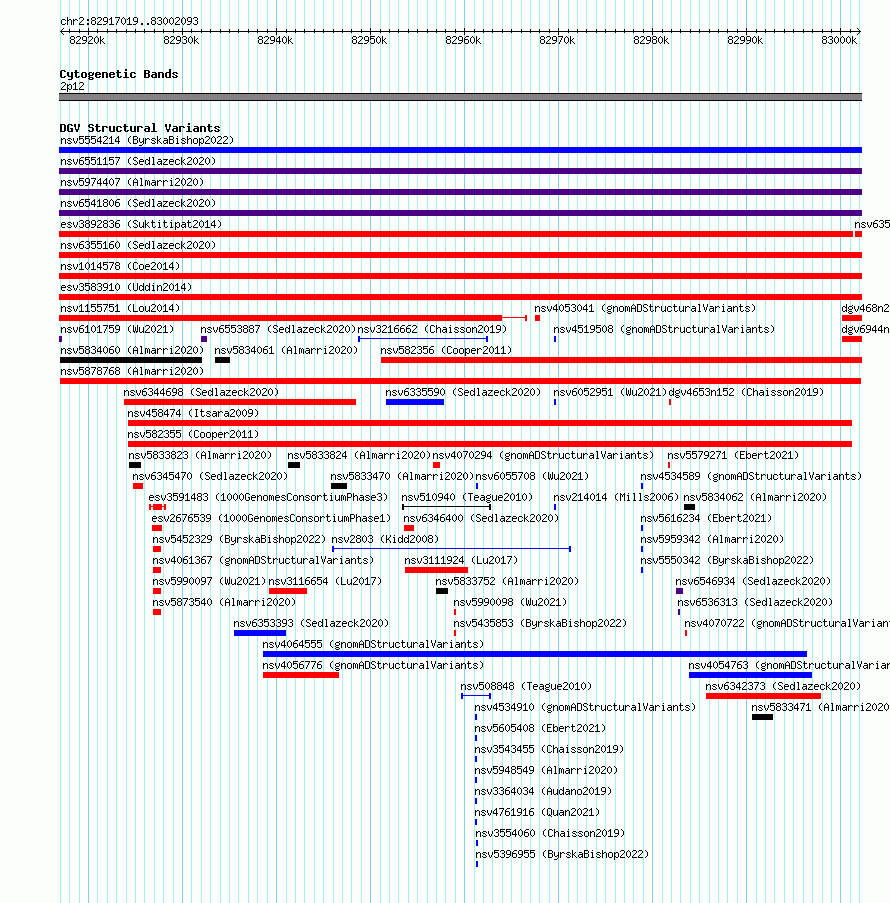Viewport: 890px width, 903px height.
Task: Select dgv4653n152 (Chaisson2019) label
Action: pyautogui.click(x=746, y=393)
